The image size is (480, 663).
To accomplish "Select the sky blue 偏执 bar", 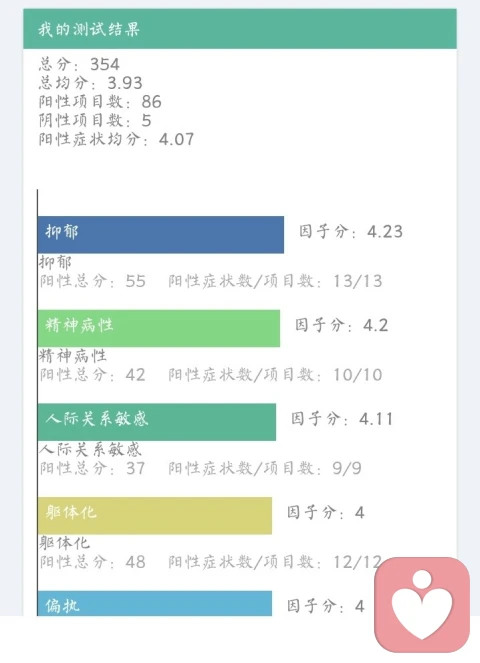I will point(155,603).
